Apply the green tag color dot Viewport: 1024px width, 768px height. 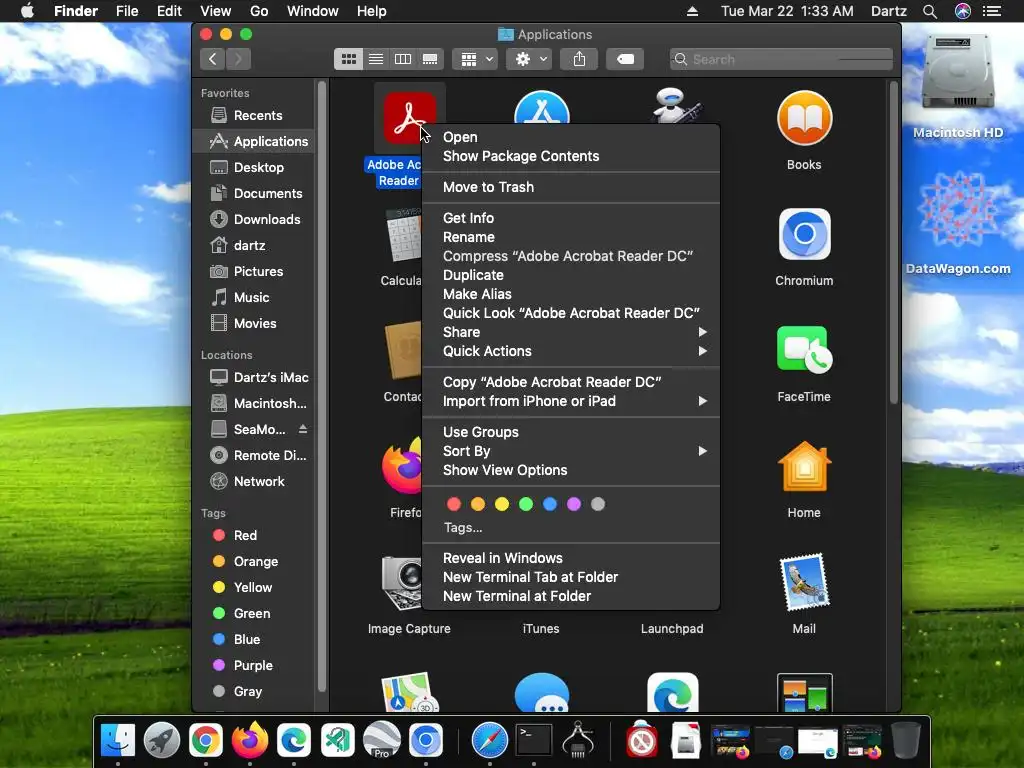(526, 504)
